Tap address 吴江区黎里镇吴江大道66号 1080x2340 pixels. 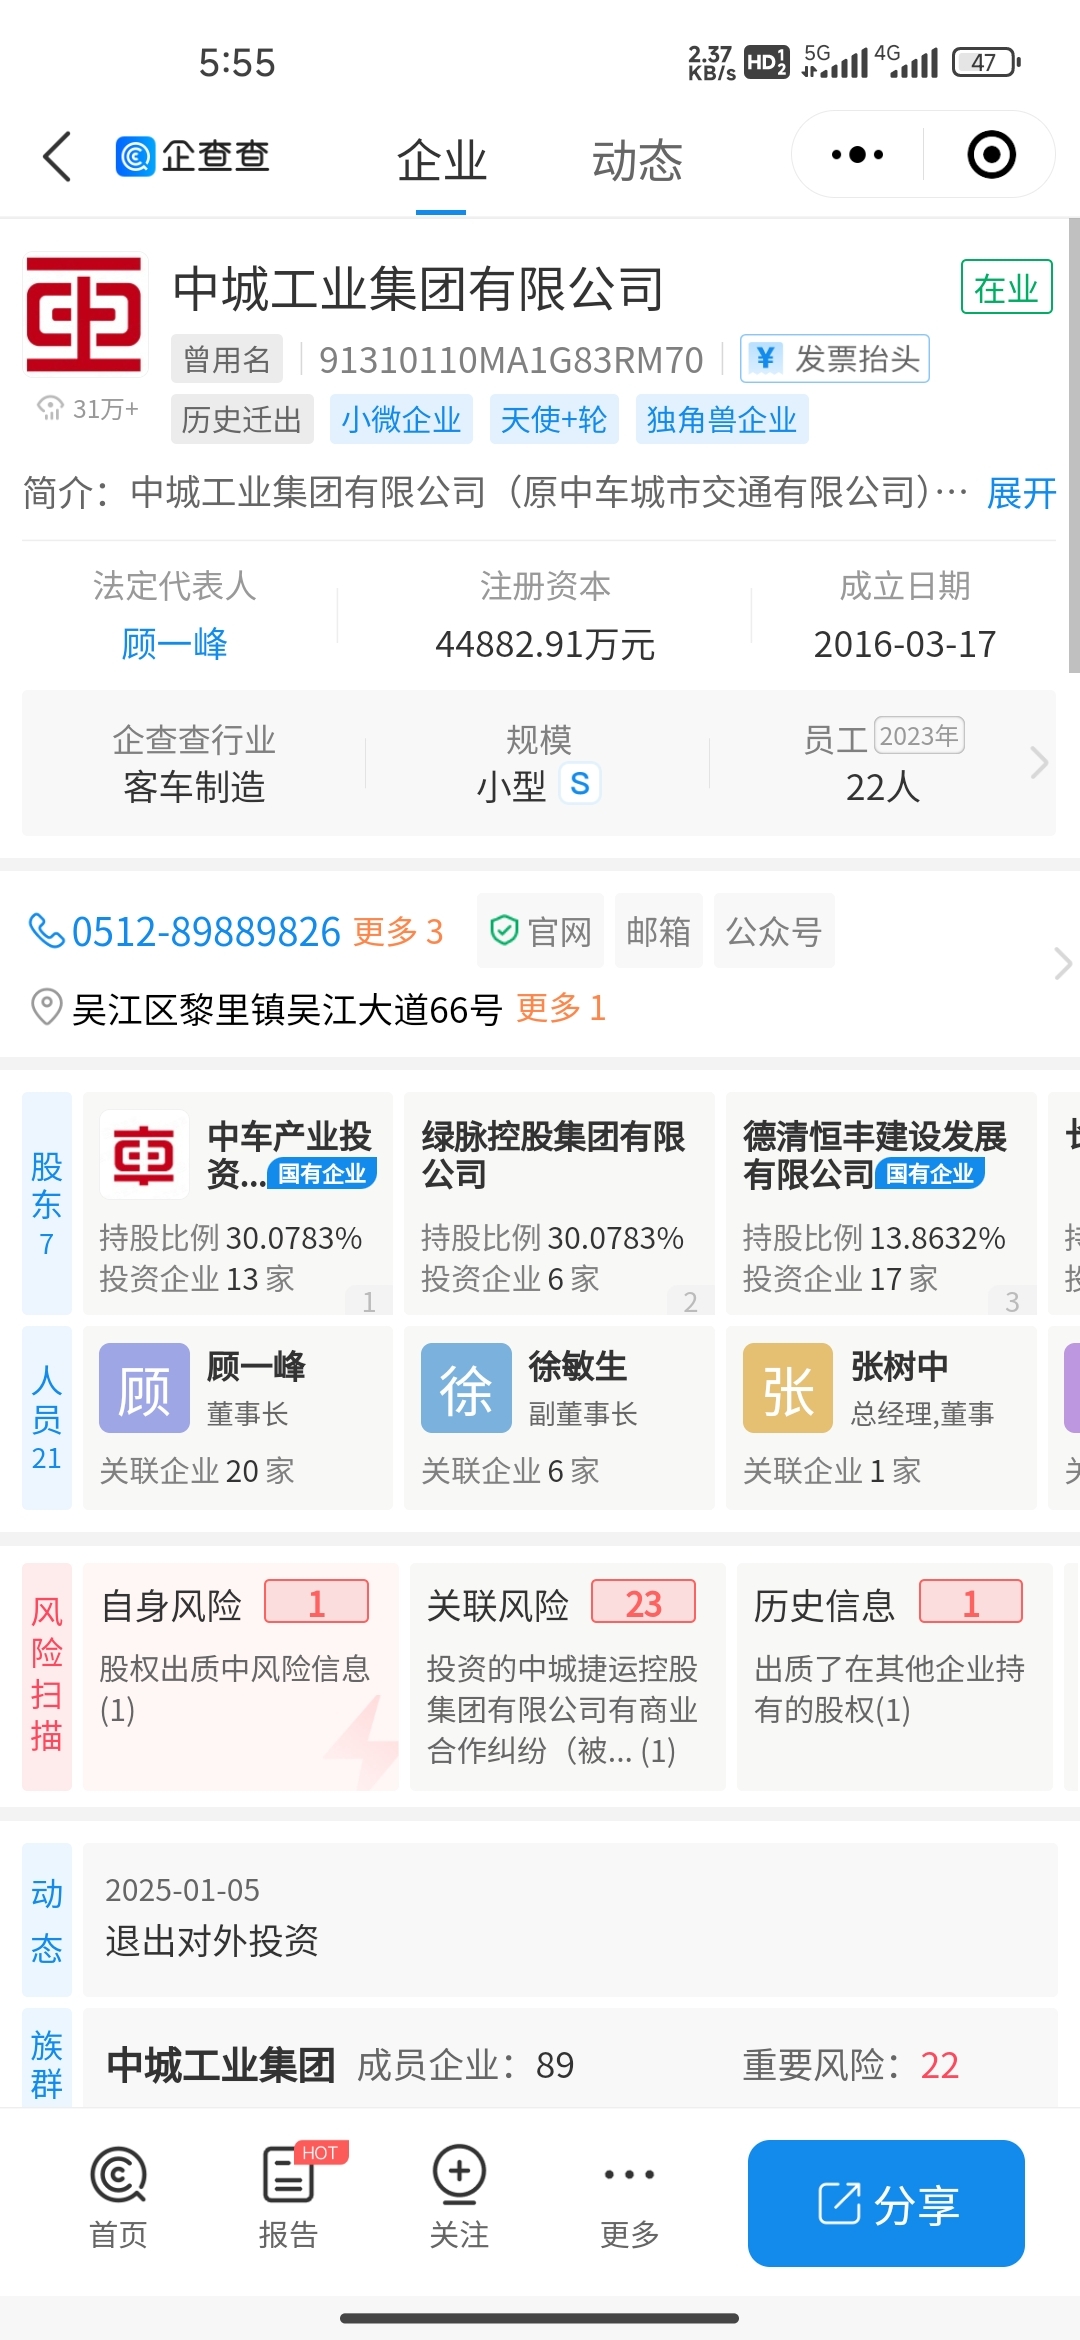pyautogui.click(x=287, y=1008)
